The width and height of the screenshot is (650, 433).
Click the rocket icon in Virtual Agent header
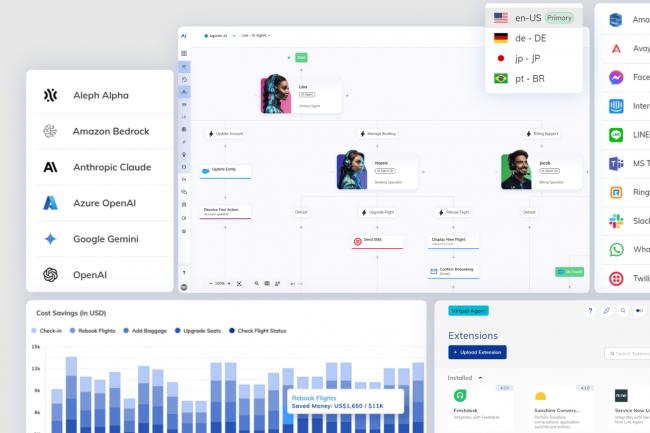(x=606, y=310)
